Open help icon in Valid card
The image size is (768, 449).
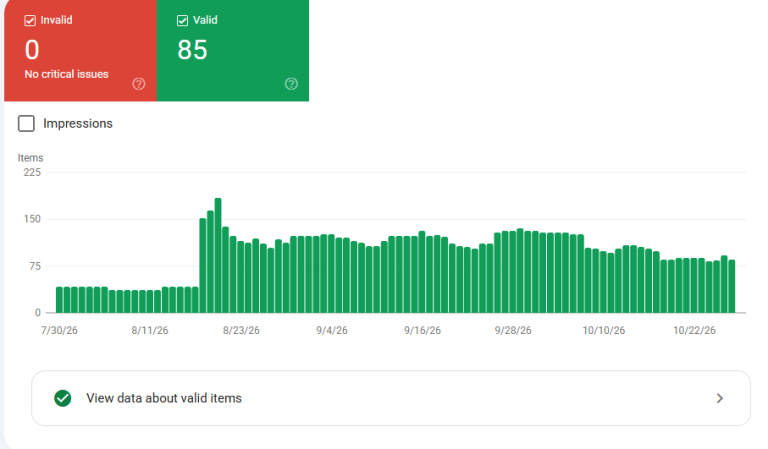[291, 84]
